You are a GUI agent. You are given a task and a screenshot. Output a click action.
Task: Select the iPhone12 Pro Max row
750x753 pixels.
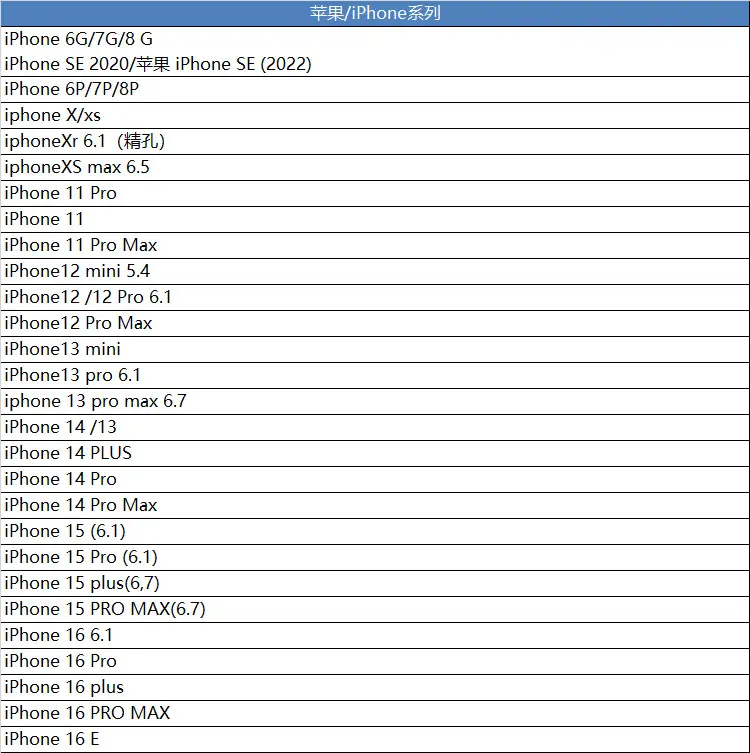(375, 323)
